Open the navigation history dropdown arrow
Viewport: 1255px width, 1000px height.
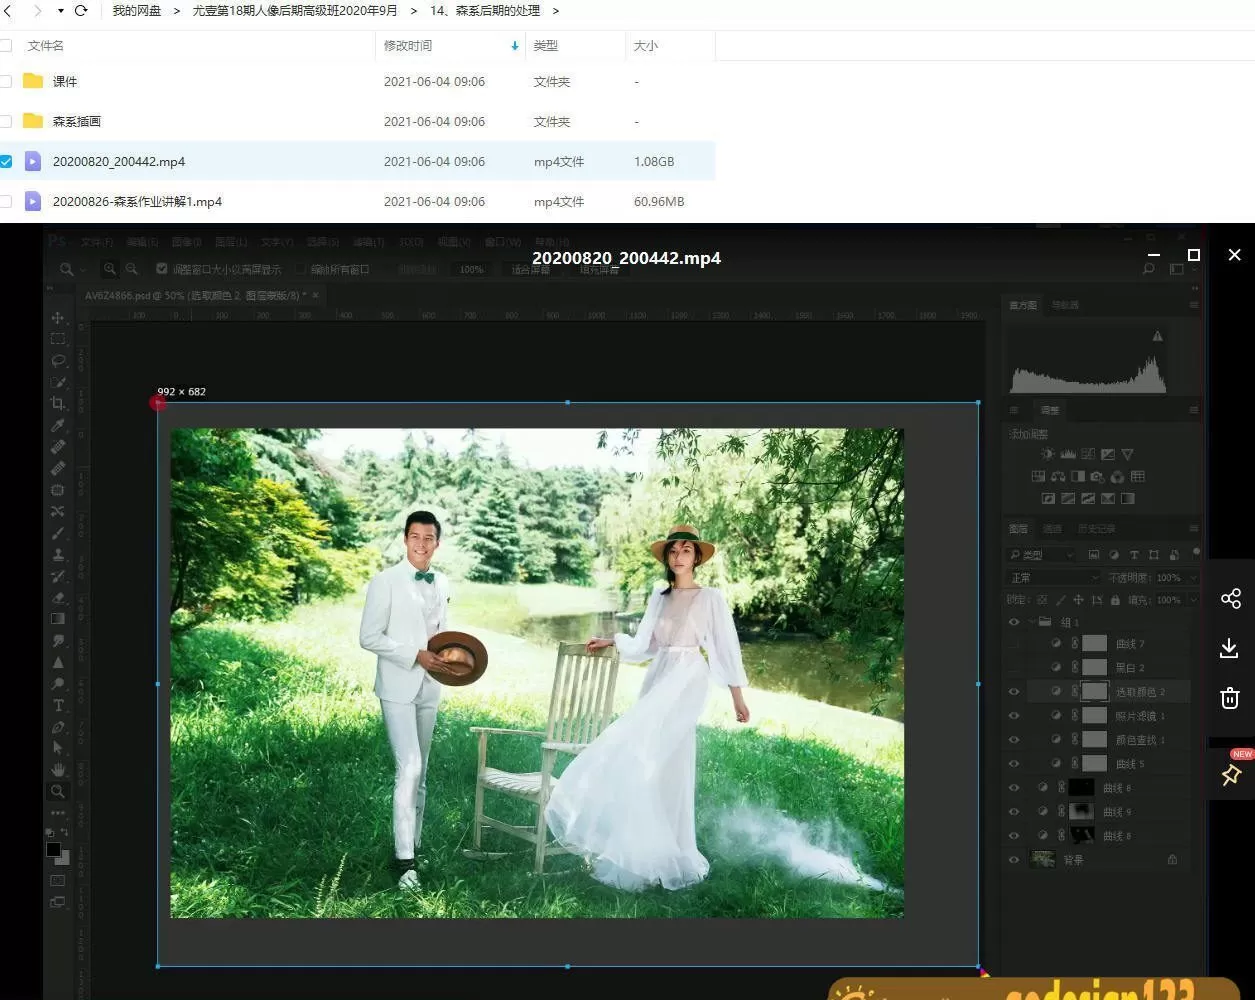pos(60,11)
